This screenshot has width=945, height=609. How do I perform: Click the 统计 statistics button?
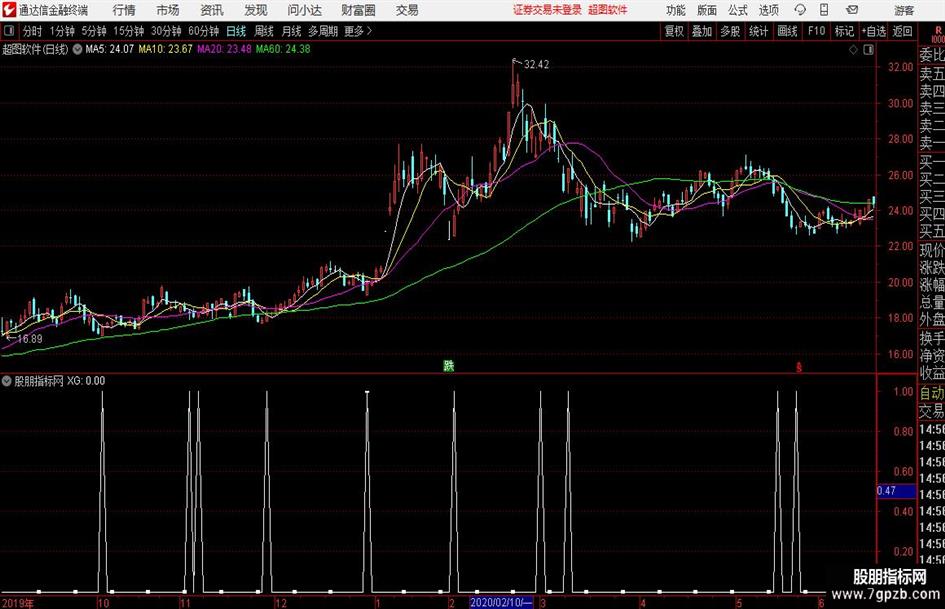click(758, 31)
